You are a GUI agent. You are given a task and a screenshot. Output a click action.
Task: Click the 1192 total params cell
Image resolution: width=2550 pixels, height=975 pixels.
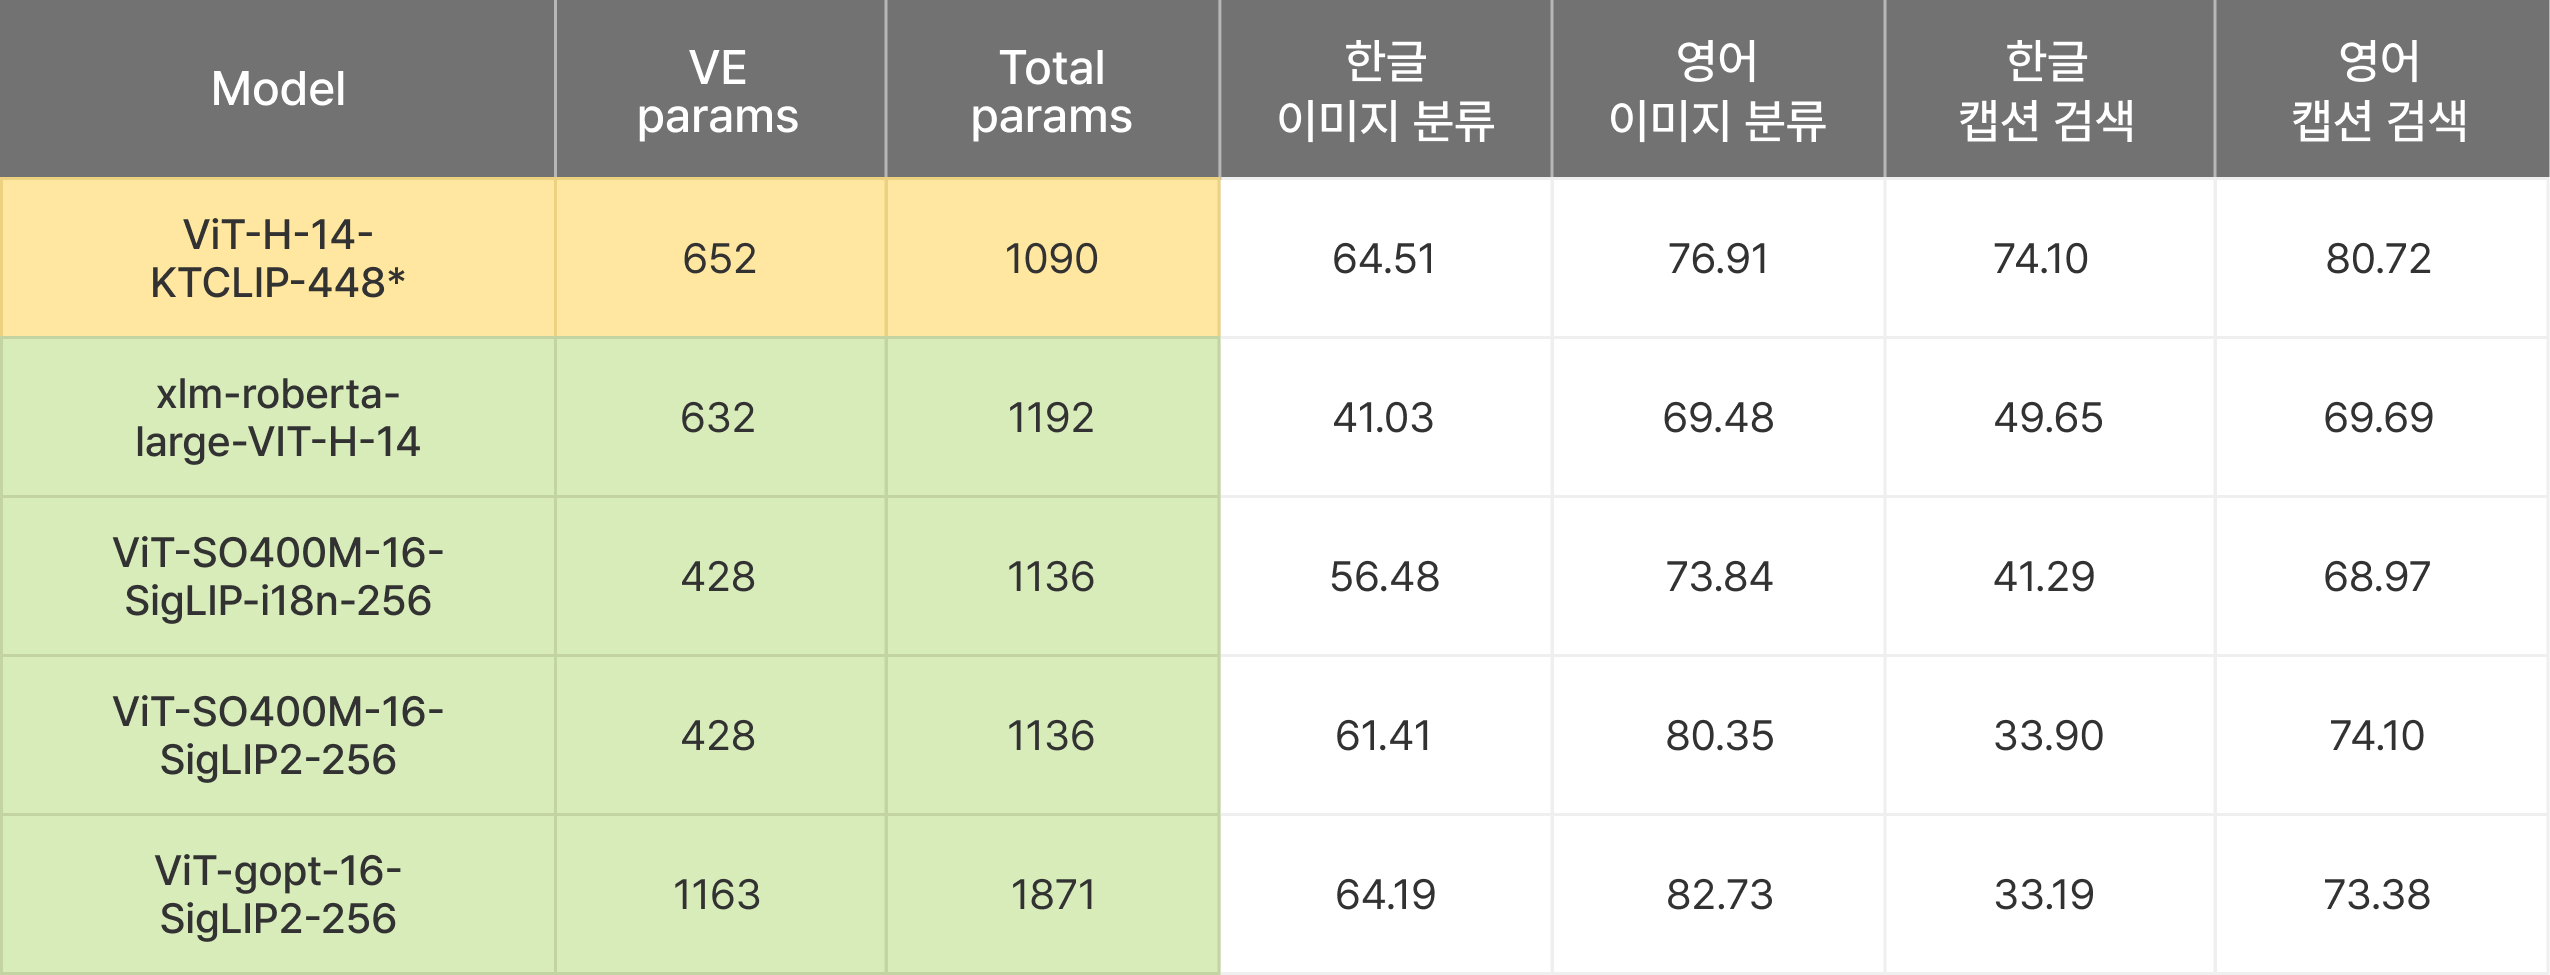1052,417
